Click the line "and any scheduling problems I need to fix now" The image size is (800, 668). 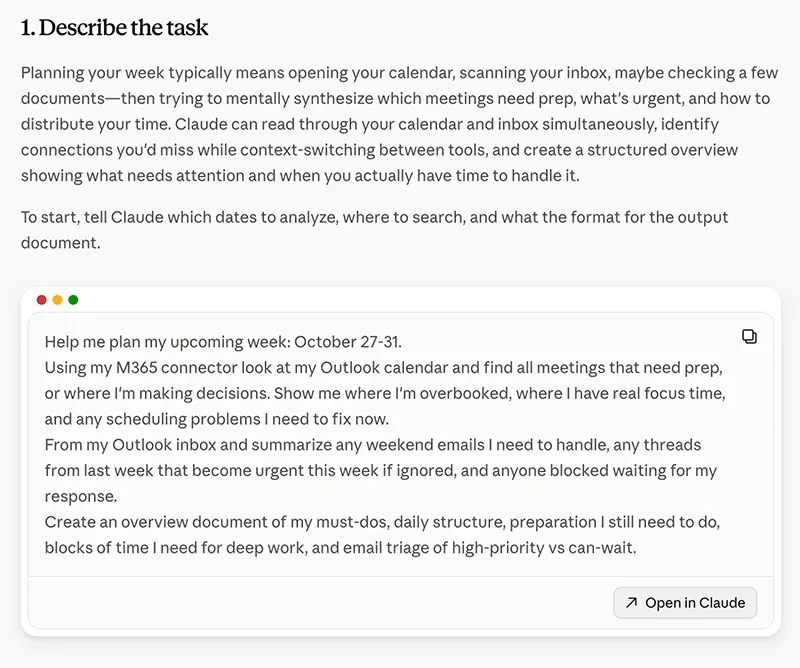tap(217, 419)
